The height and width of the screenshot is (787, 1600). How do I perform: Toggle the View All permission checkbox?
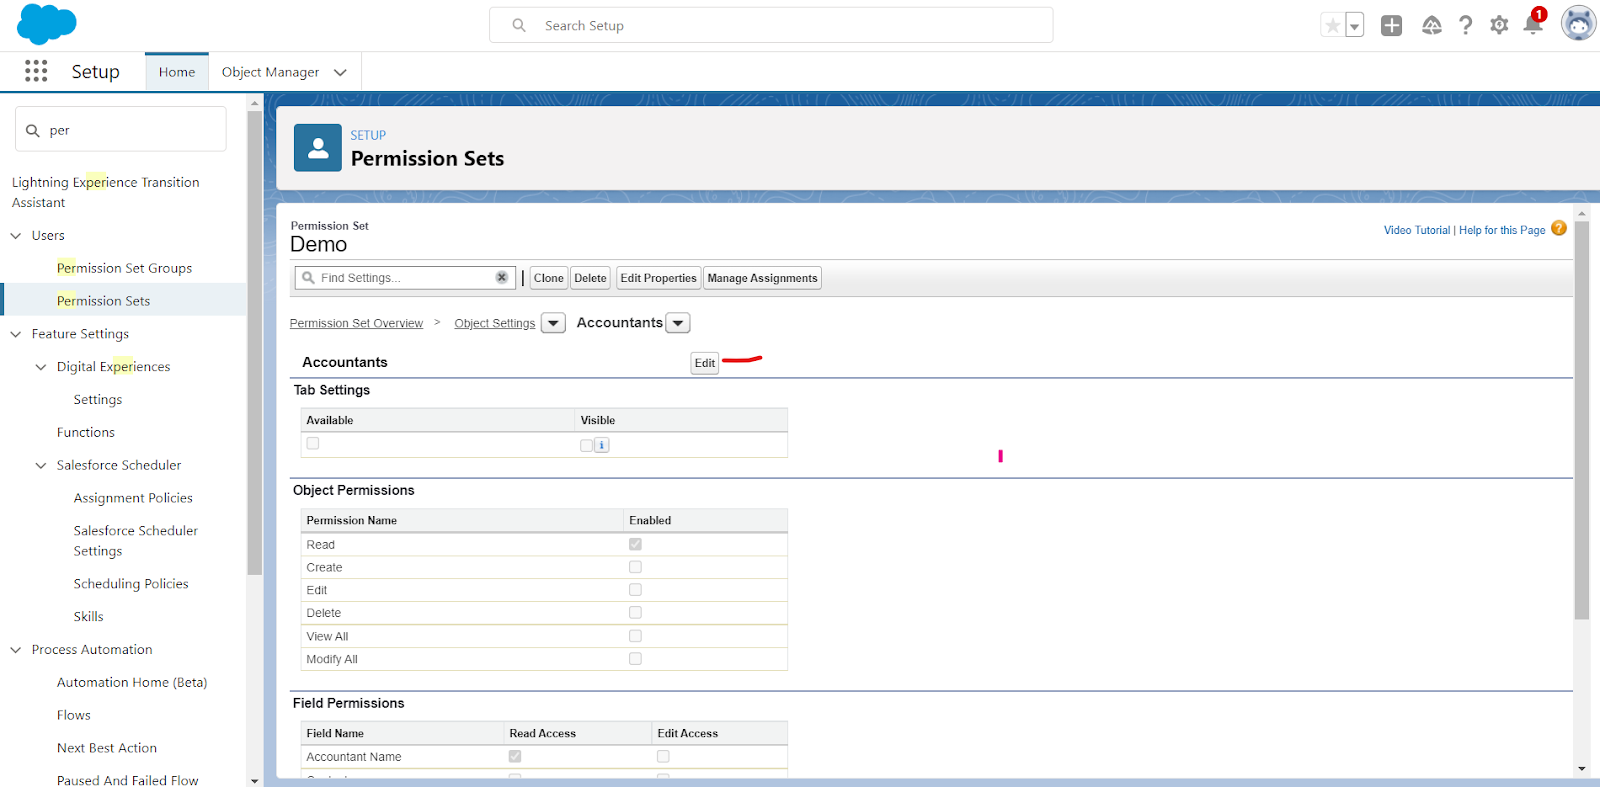point(635,636)
